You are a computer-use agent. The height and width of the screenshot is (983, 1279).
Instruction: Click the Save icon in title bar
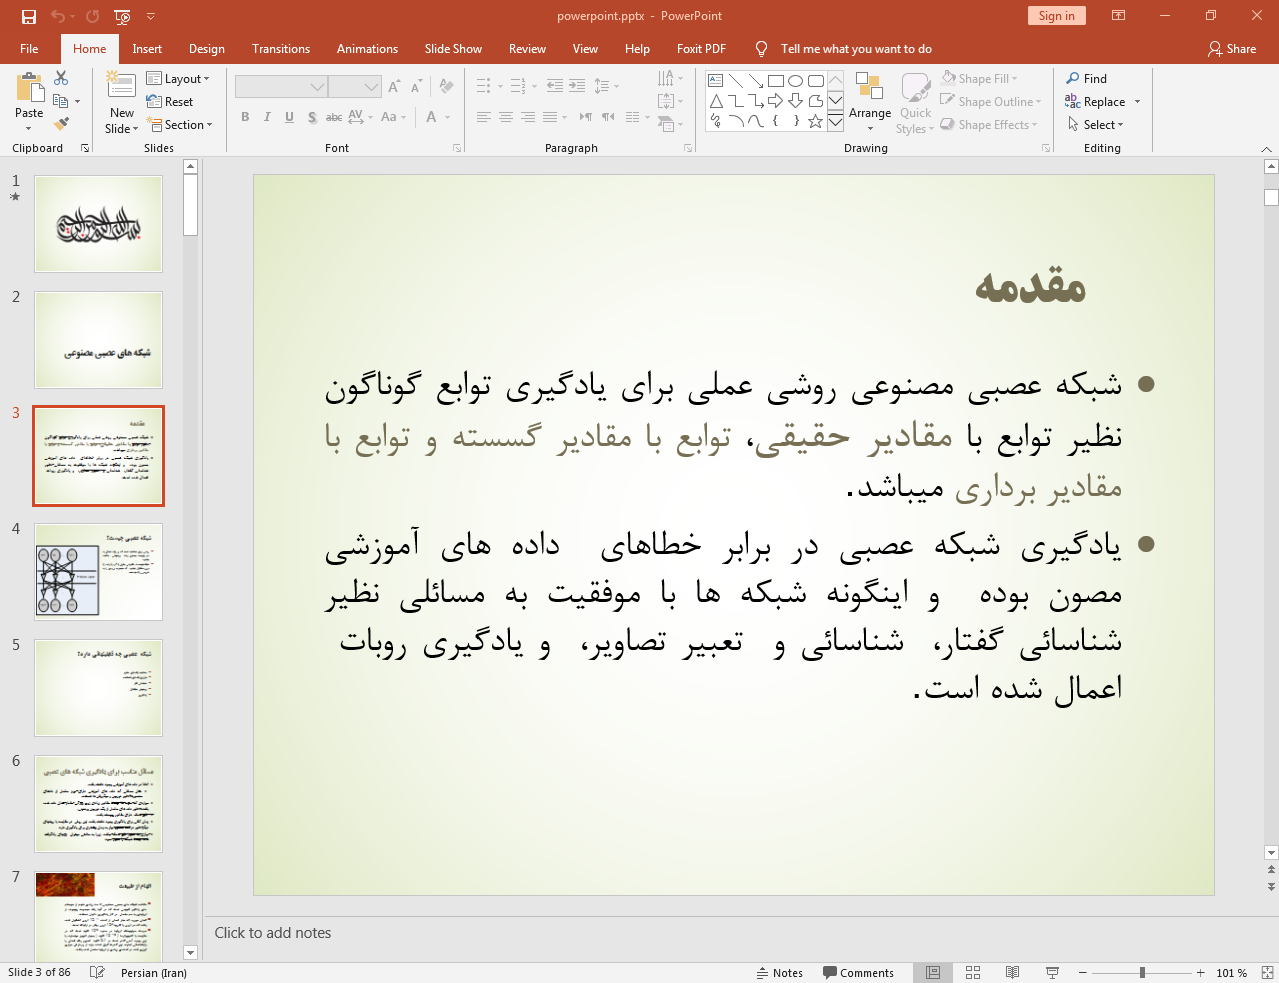(x=29, y=16)
